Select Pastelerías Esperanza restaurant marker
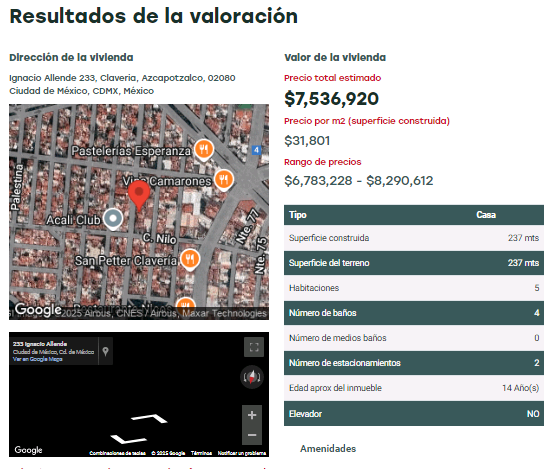This screenshot has width=552, height=469. click(204, 150)
